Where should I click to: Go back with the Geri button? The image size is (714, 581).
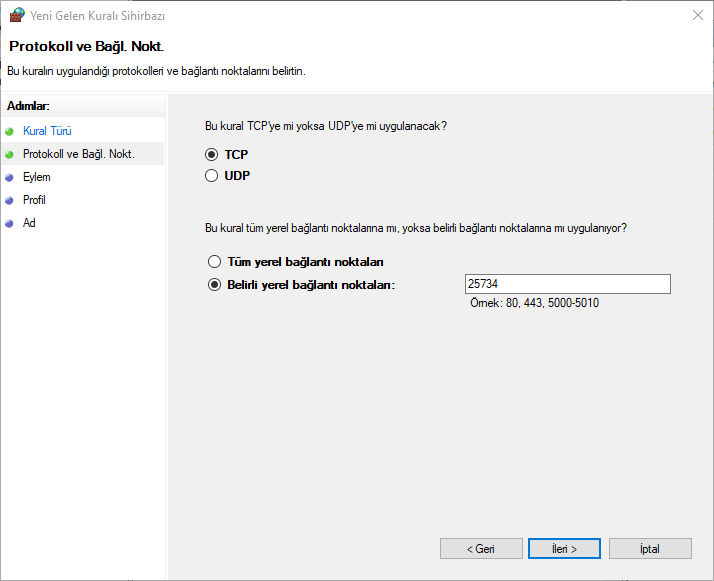pos(481,549)
